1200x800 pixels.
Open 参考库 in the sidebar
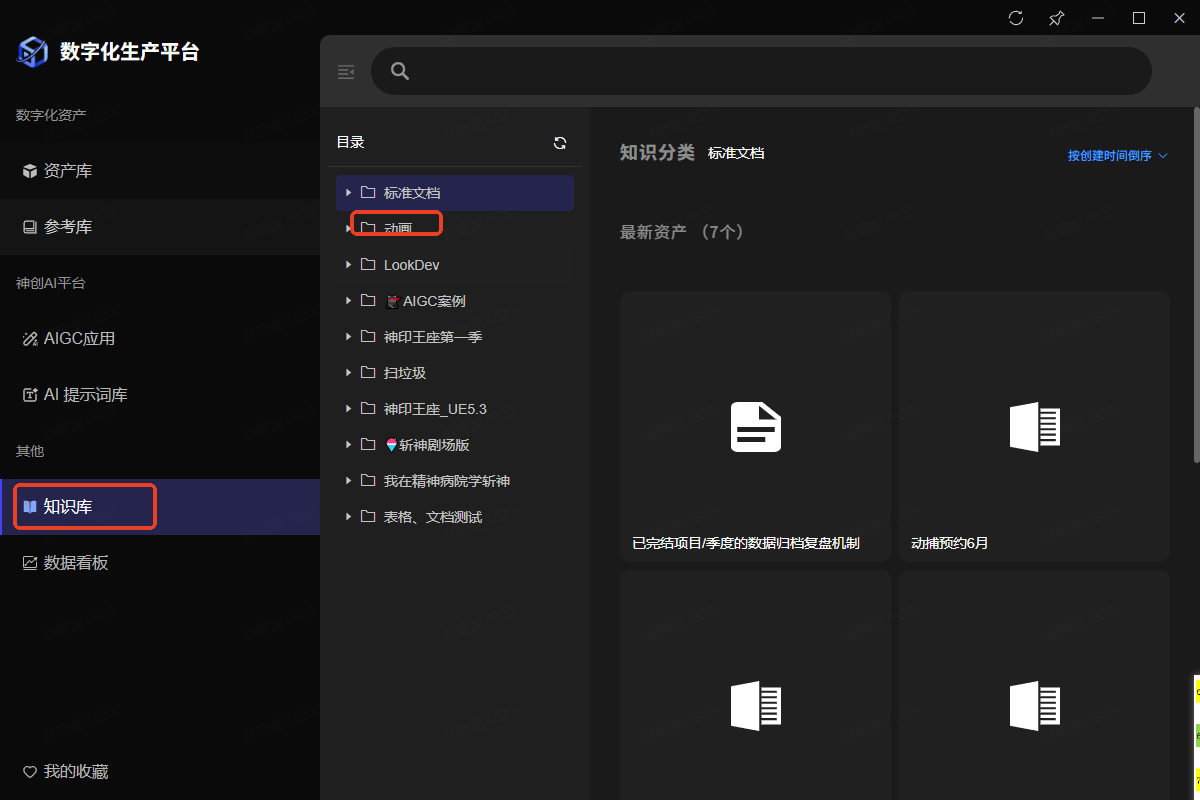[x=160, y=227]
